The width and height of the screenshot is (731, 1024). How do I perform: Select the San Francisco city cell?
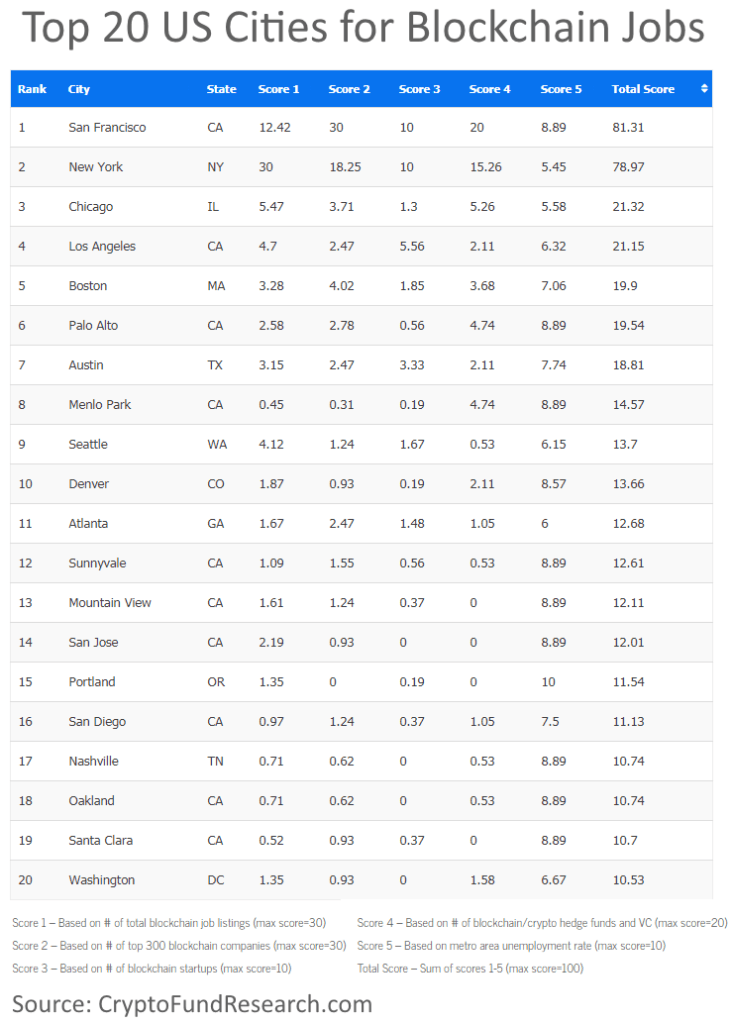(x=107, y=128)
